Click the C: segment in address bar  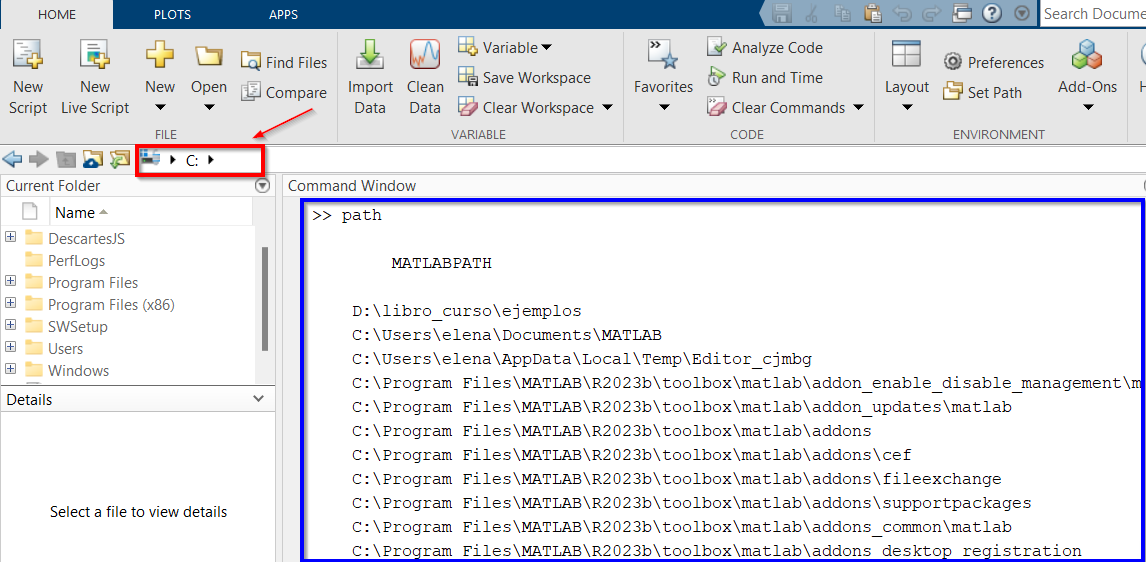(192, 160)
